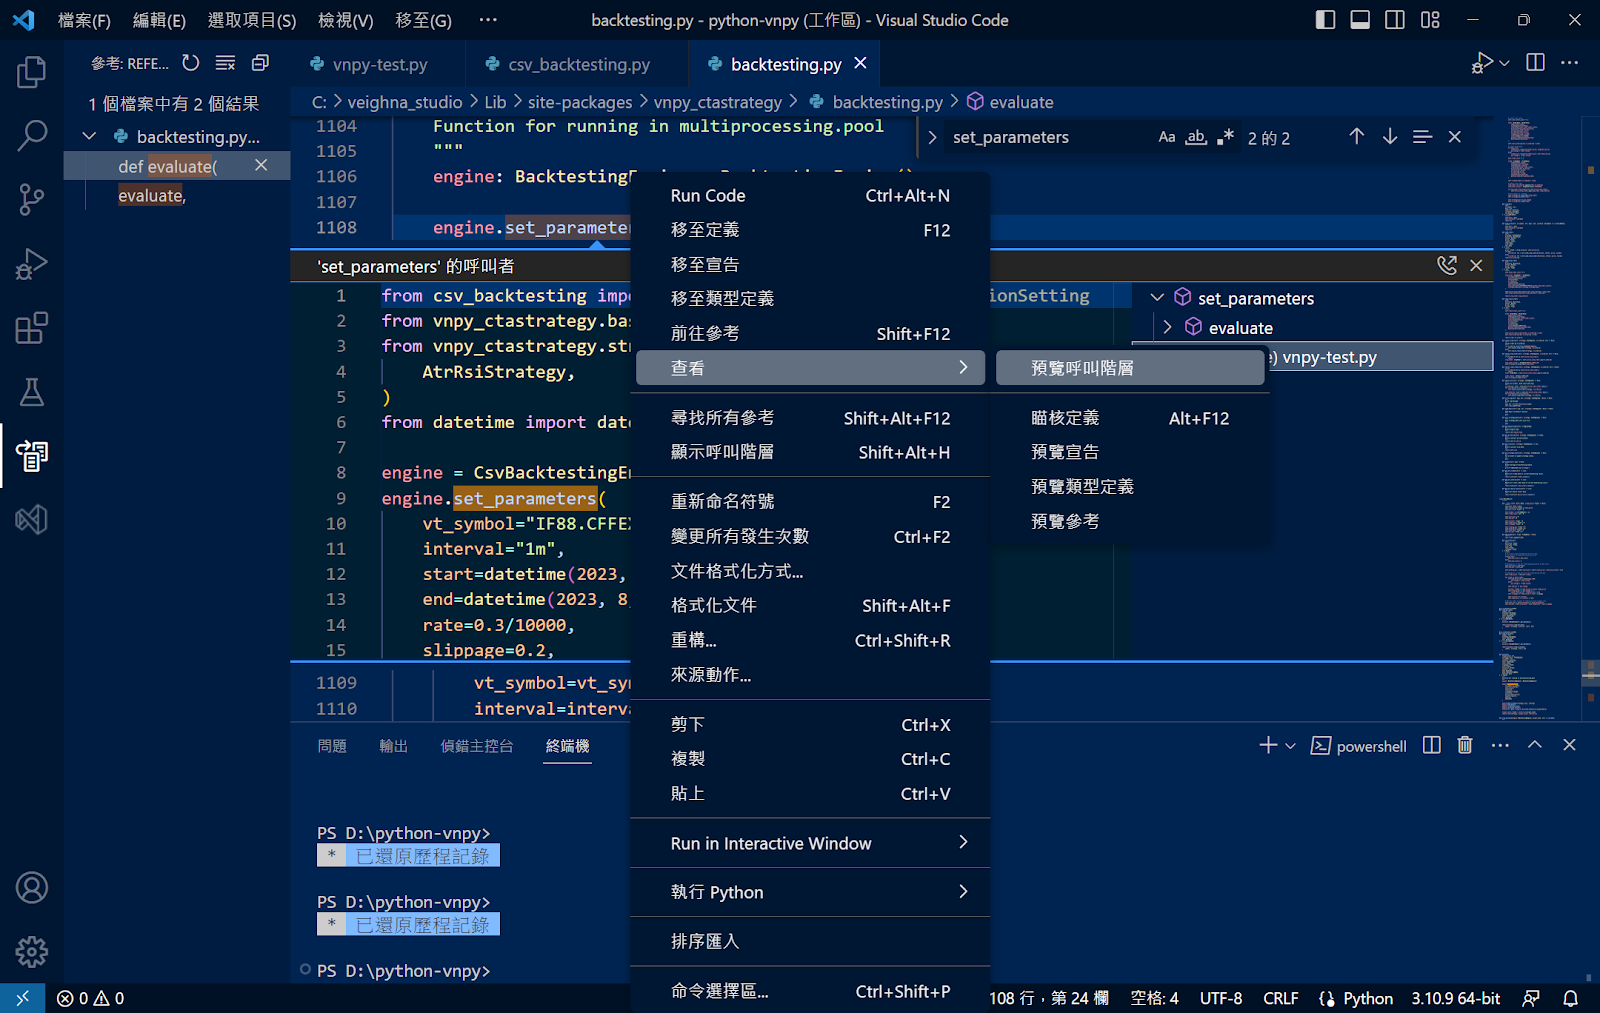This screenshot has height=1013, width=1600.
Task: Open the new terminal profile dropdown
Action: click(1290, 746)
